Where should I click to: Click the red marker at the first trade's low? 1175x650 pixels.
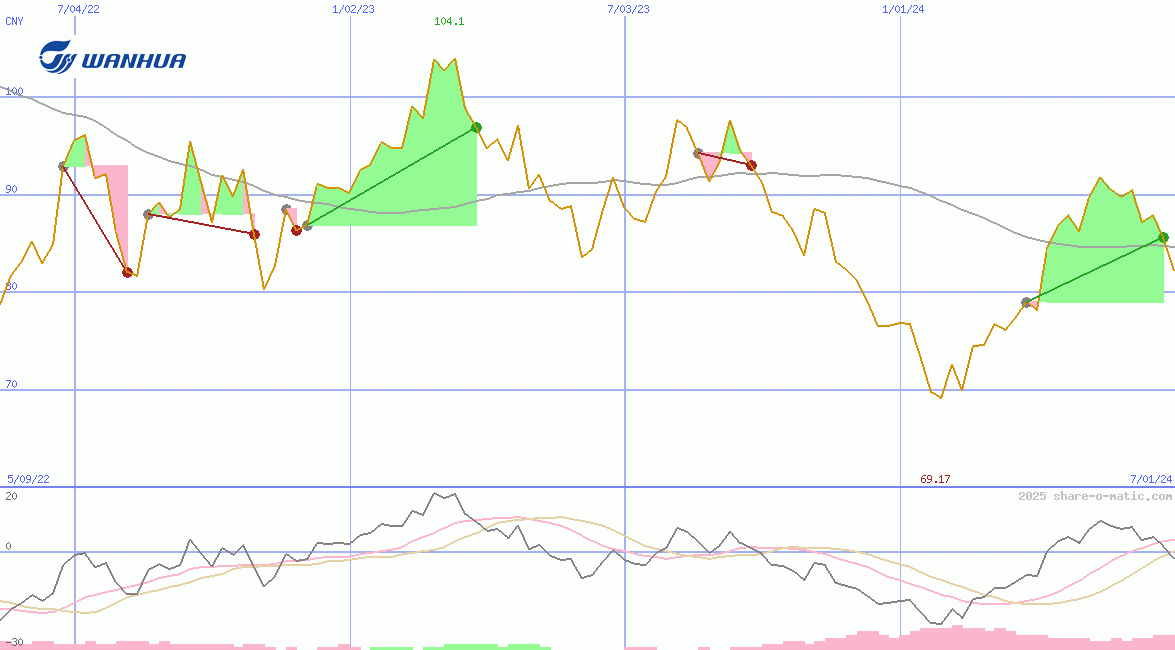click(x=127, y=272)
